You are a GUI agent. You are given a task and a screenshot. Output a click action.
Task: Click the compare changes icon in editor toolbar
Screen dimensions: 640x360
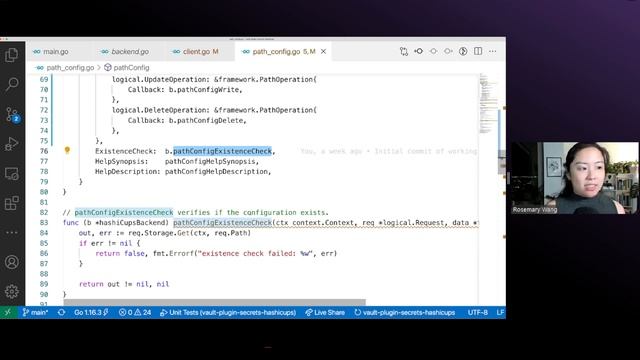pos(404,51)
